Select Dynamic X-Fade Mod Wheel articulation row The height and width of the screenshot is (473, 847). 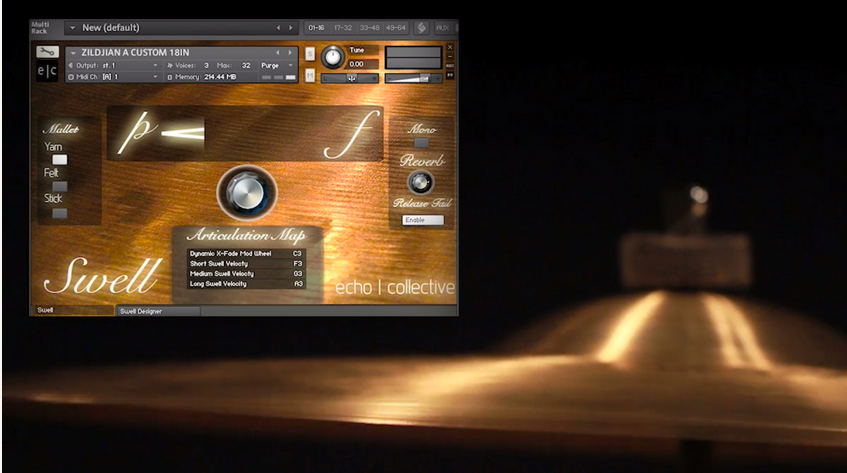(246, 254)
